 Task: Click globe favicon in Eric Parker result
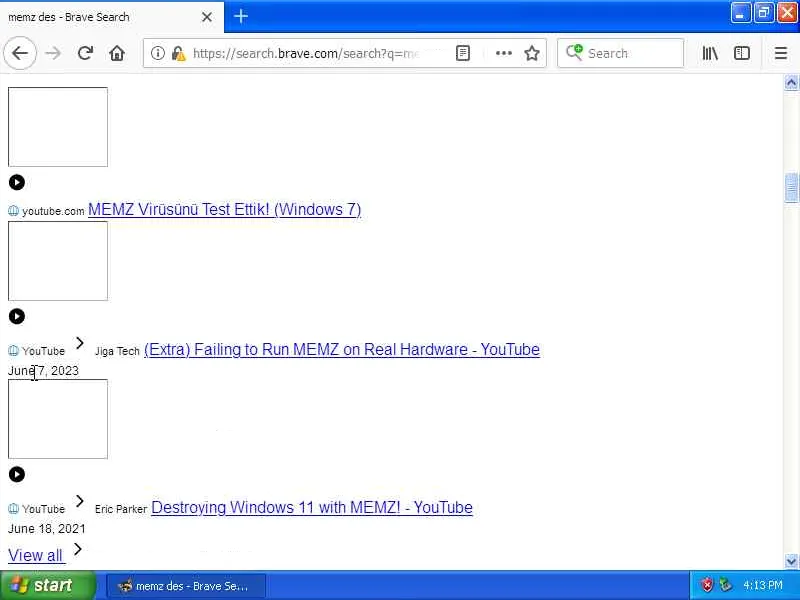point(14,509)
